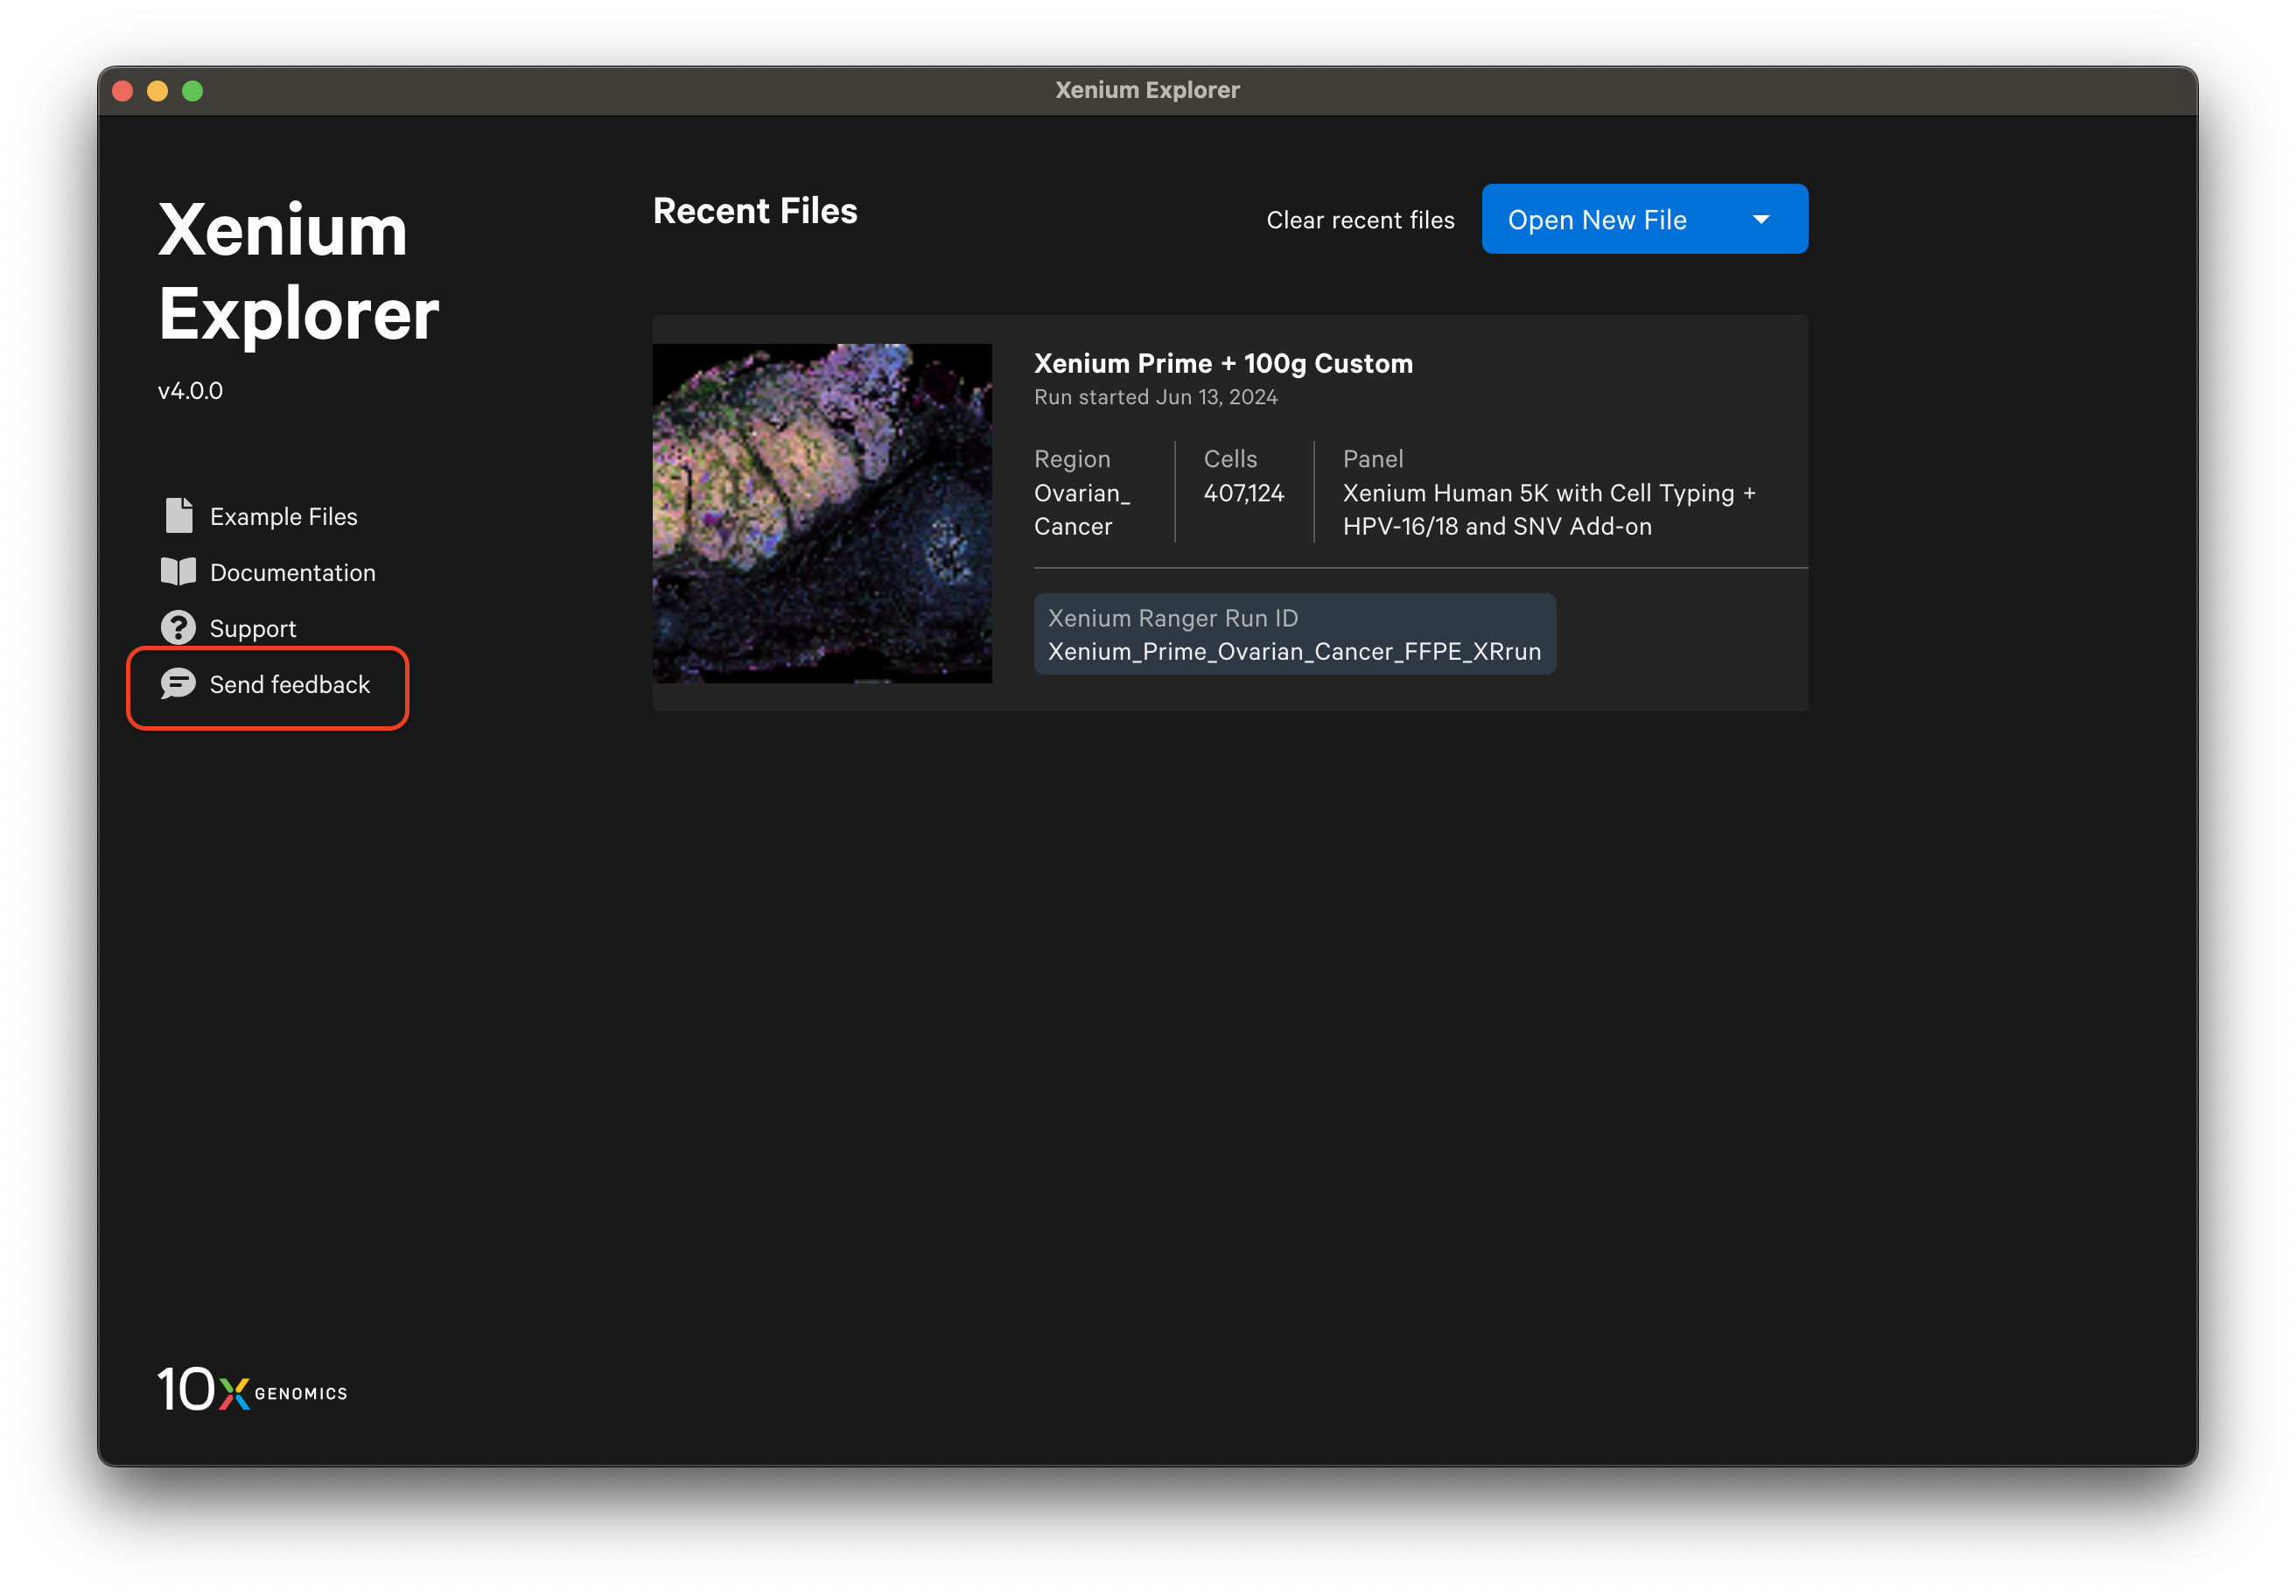This screenshot has height=1596, width=2296.
Task: Click the 10x Genomics logo
Action: [x=252, y=1388]
